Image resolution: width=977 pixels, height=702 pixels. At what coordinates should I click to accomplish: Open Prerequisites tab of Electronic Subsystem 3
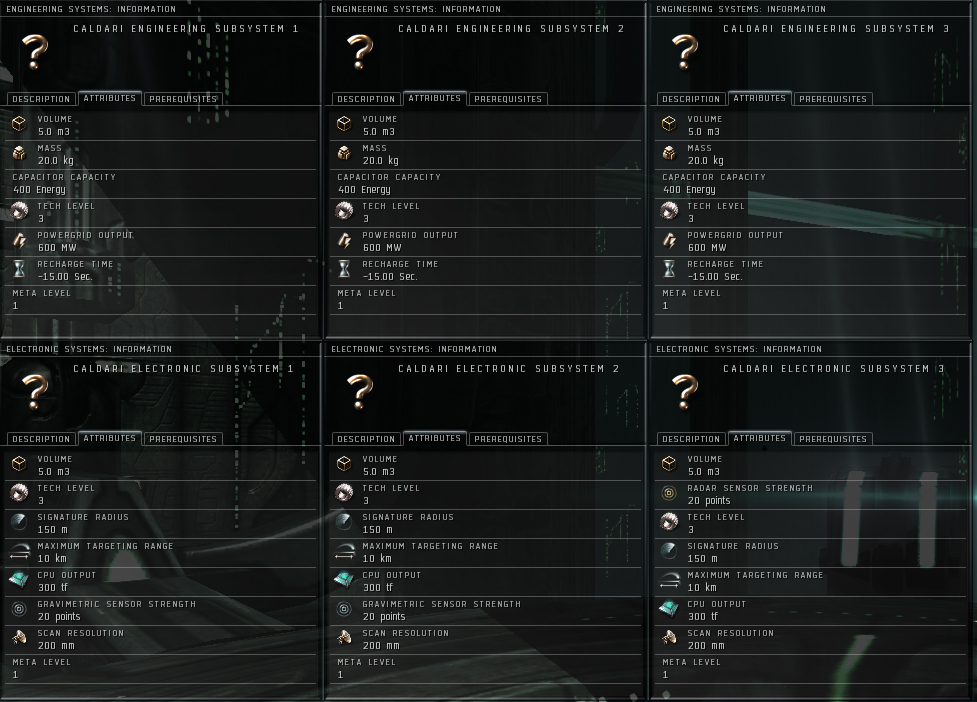coord(833,439)
